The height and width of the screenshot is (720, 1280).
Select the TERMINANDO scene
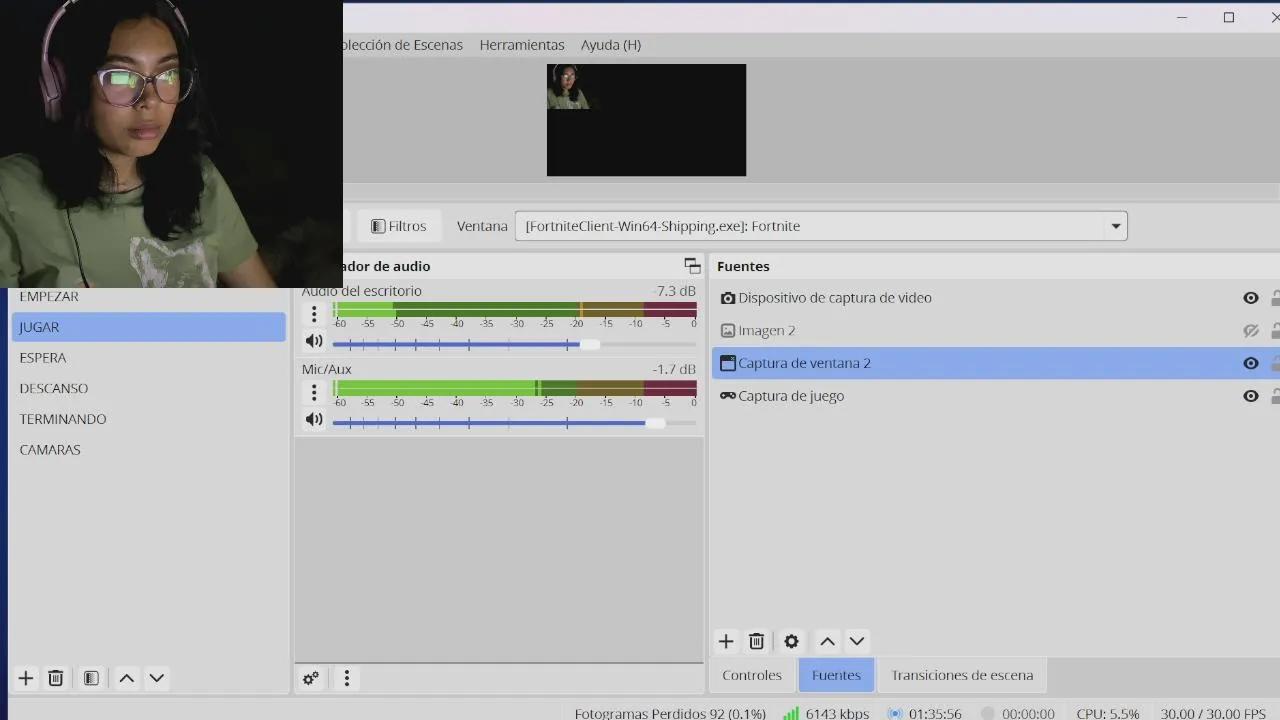[148, 419]
